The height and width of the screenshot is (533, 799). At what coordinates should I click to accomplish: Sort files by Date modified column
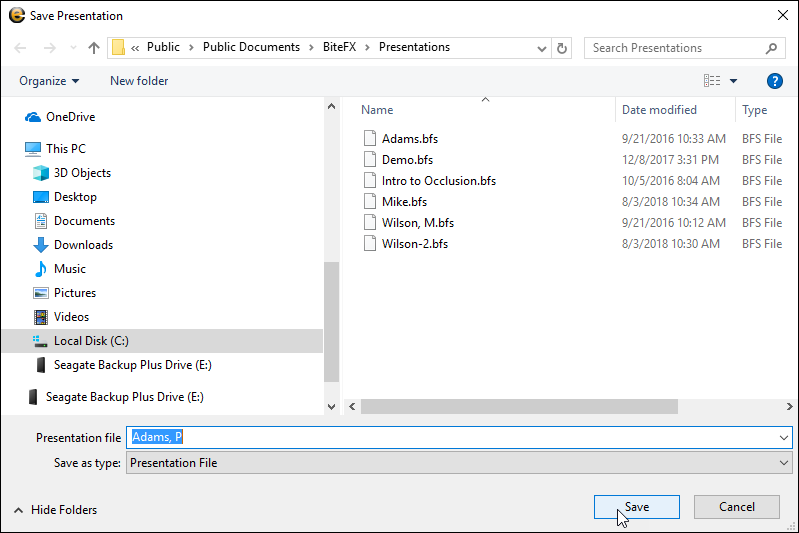point(659,110)
